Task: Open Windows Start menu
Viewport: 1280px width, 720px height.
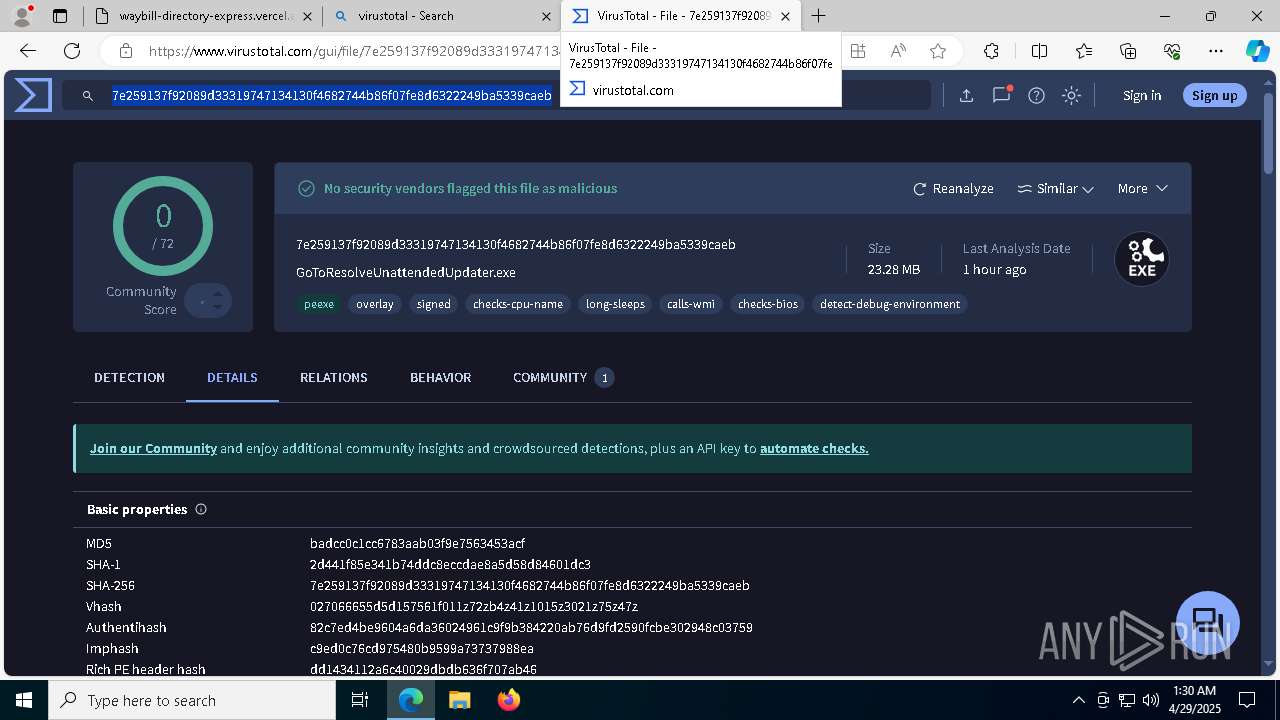Action: 23,700
